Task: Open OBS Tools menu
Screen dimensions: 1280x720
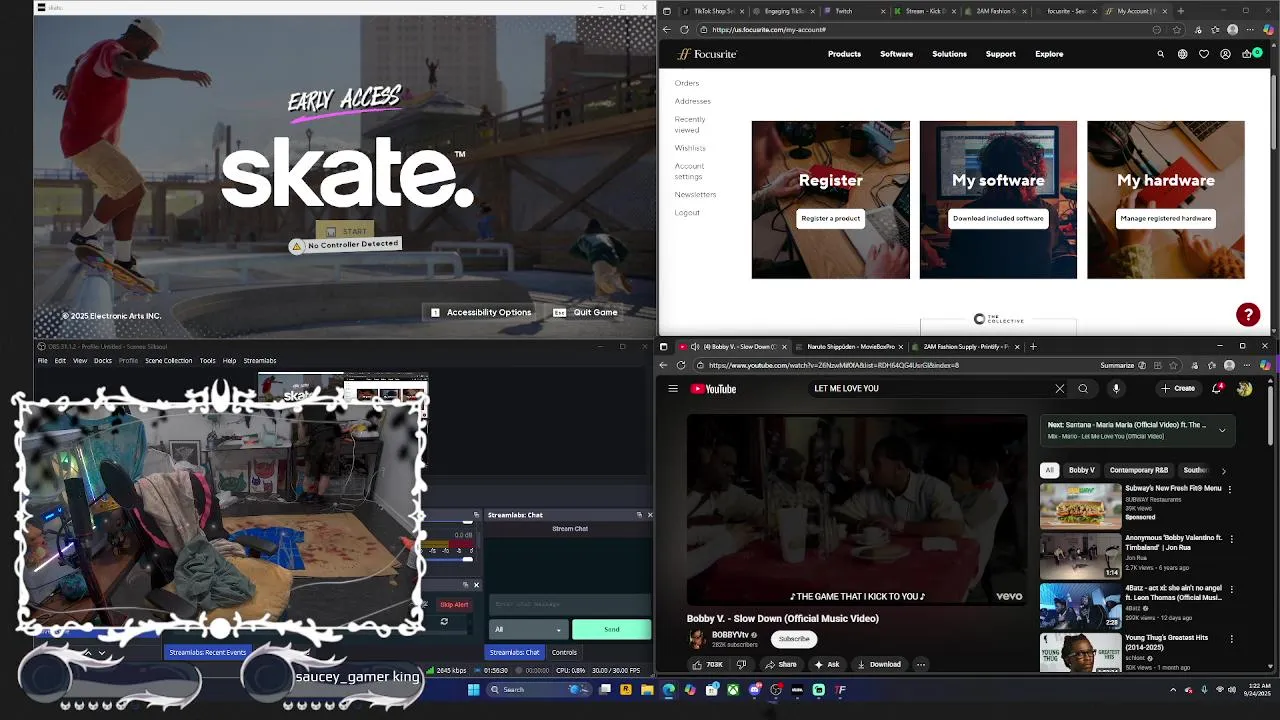Action: 207,360
